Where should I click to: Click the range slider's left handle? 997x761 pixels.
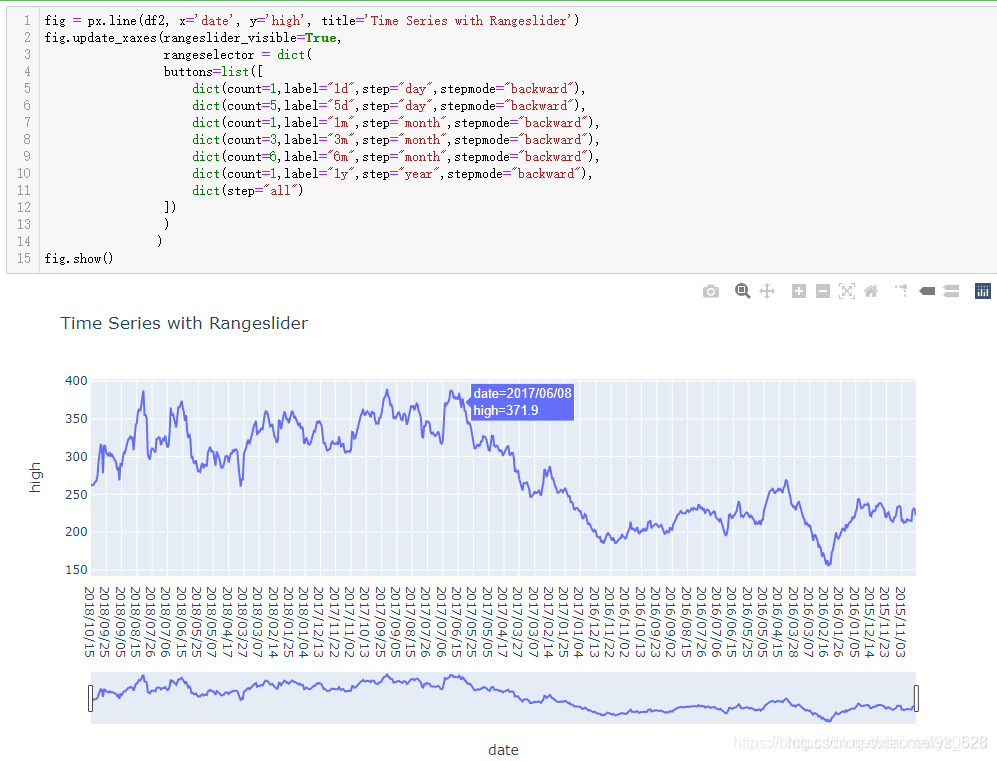tap(90, 698)
